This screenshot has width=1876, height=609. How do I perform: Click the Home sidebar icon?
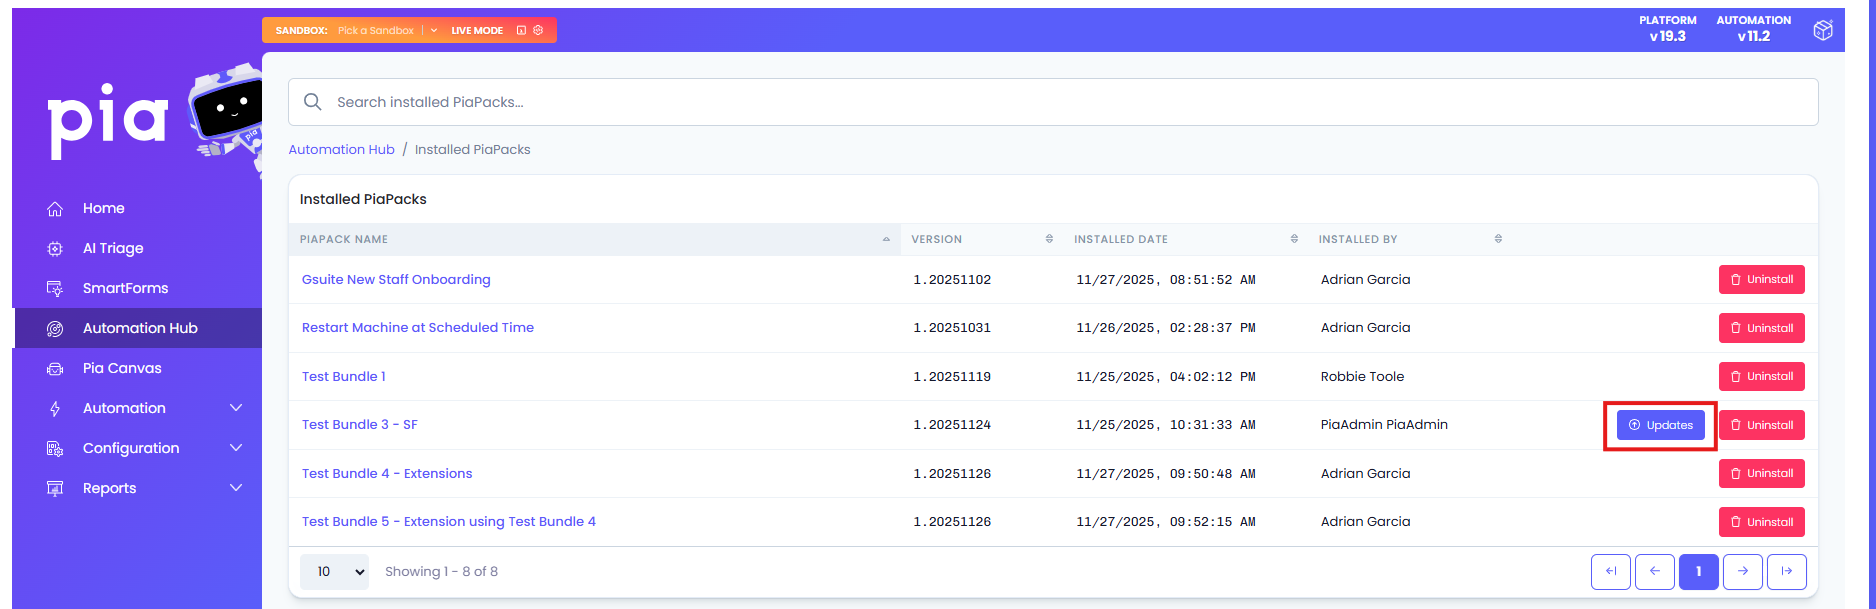click(55, 209)
